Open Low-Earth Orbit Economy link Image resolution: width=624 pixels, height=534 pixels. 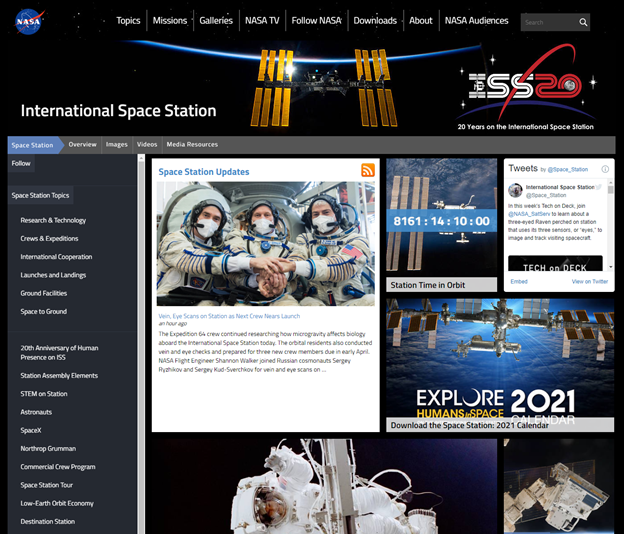[x=57, y=503]
